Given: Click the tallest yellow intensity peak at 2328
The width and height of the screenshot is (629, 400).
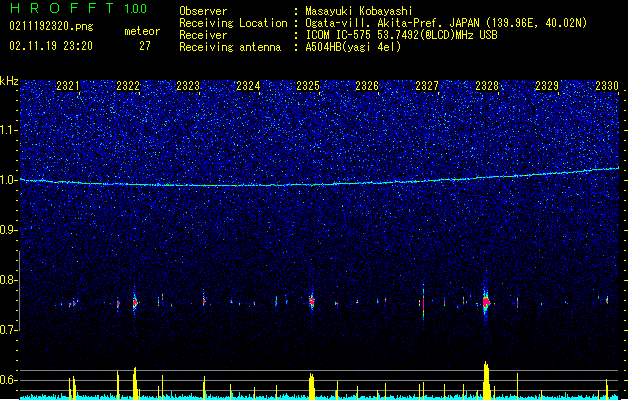Looking at the screenshot, I should (486, 380).
